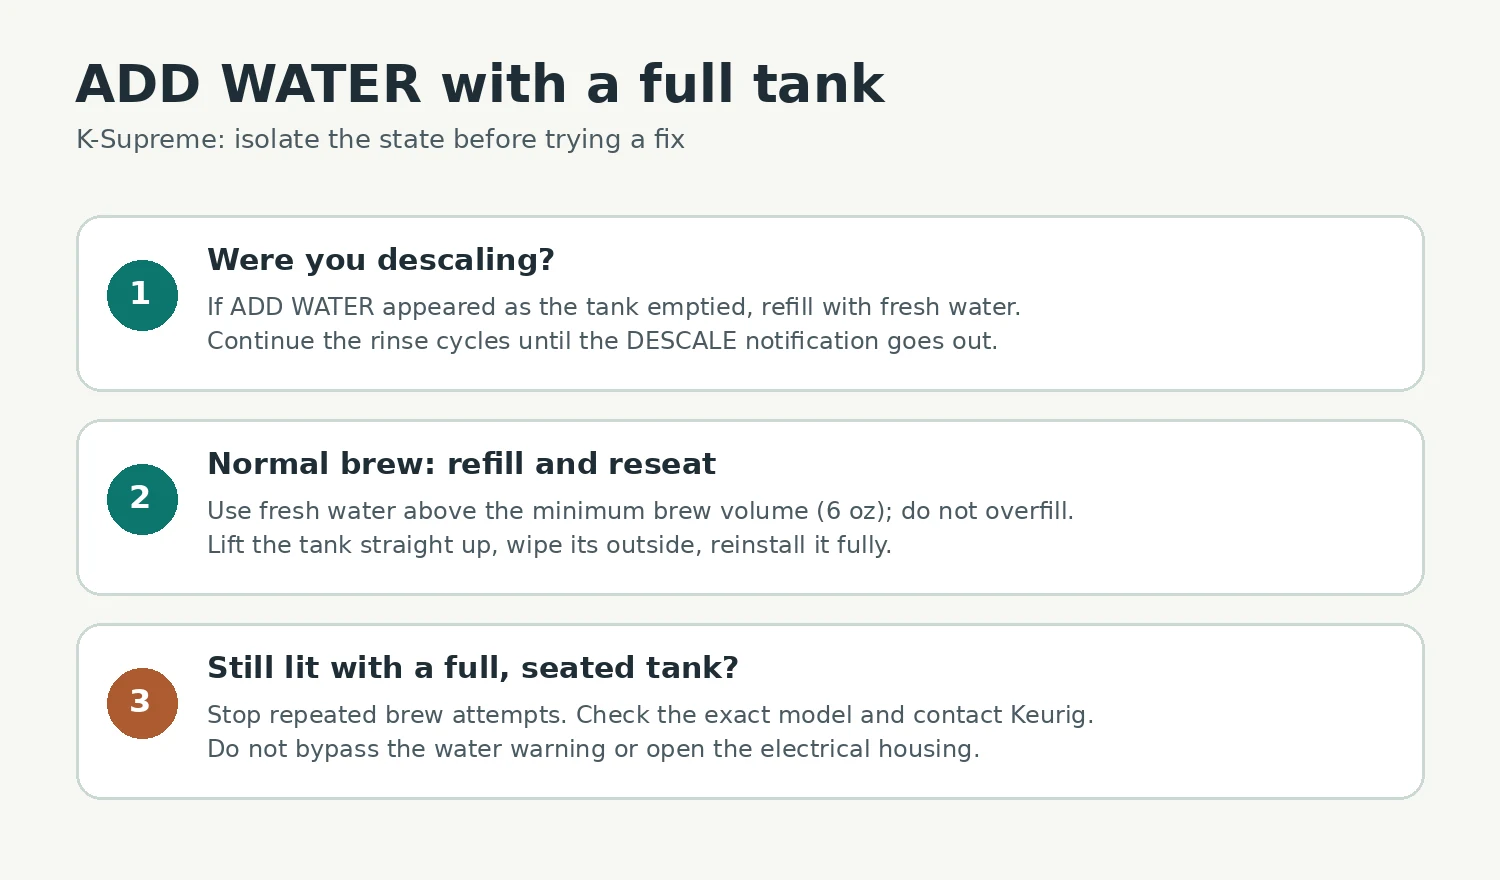Click the K-Supreme subtitle line
The image size is (1500, 880).
point(380,139)
